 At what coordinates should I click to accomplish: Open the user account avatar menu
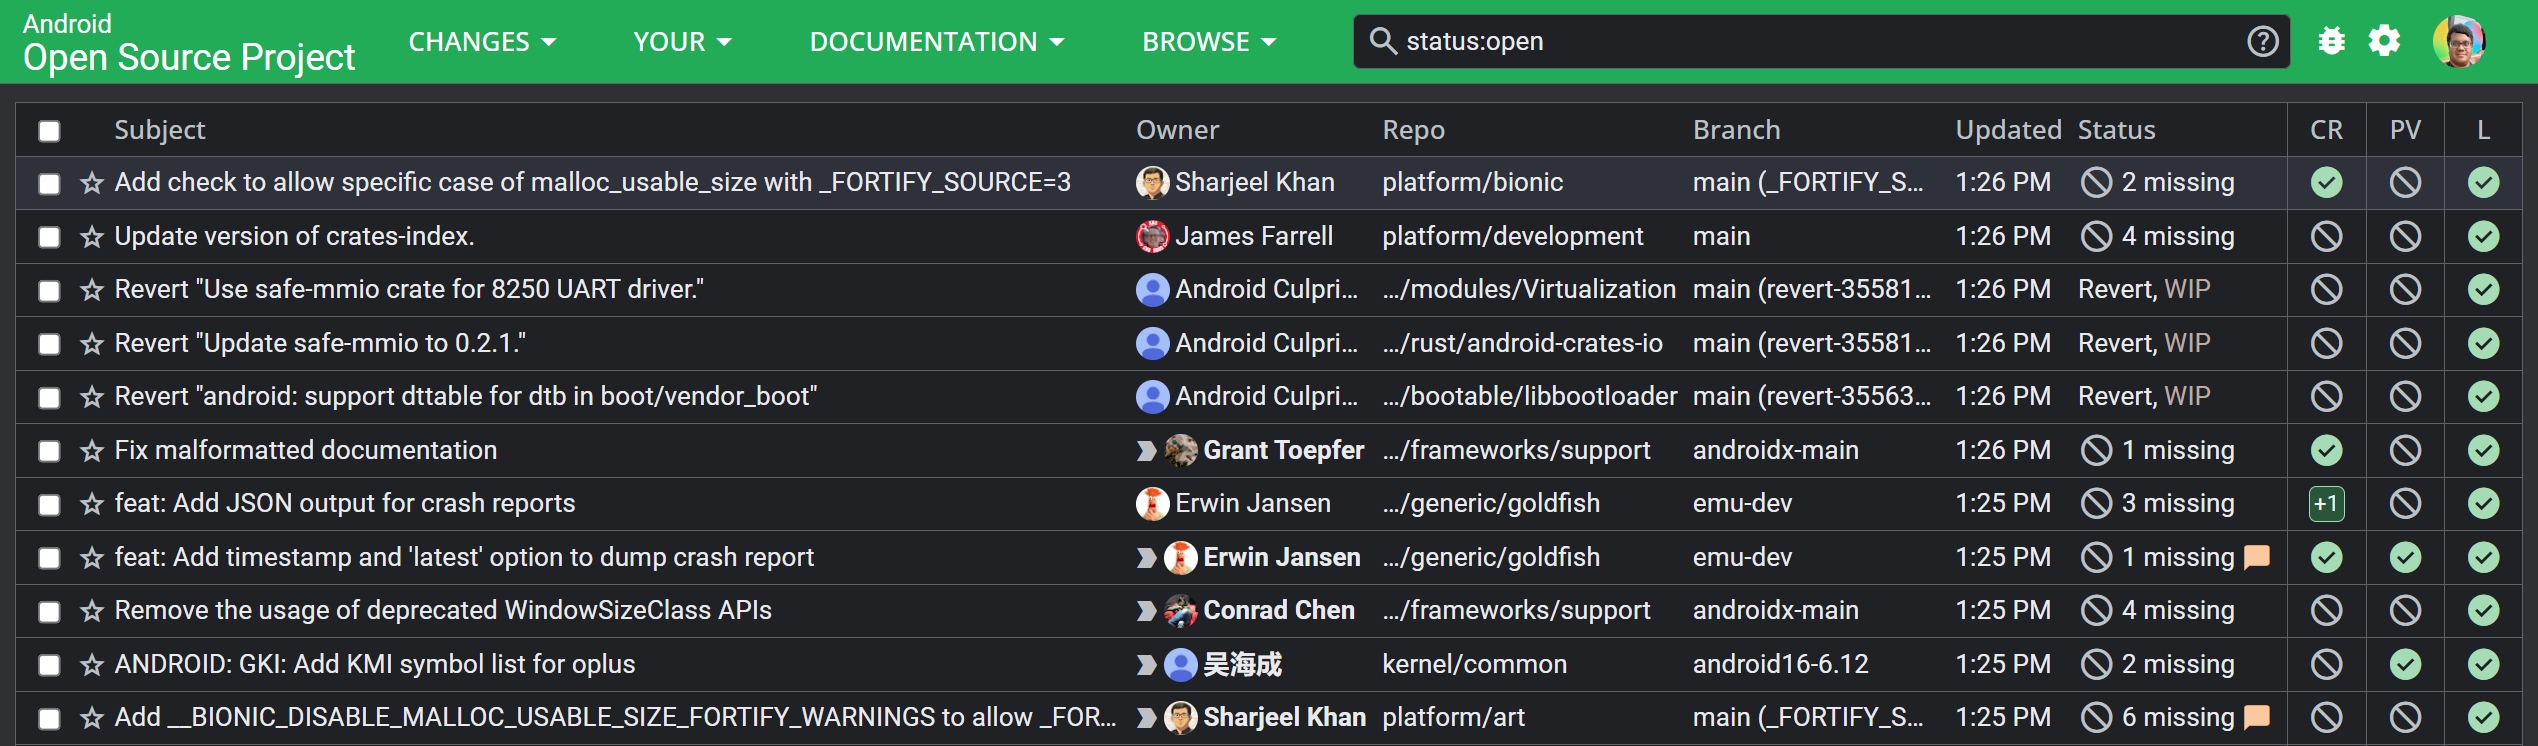[2458, 41]
